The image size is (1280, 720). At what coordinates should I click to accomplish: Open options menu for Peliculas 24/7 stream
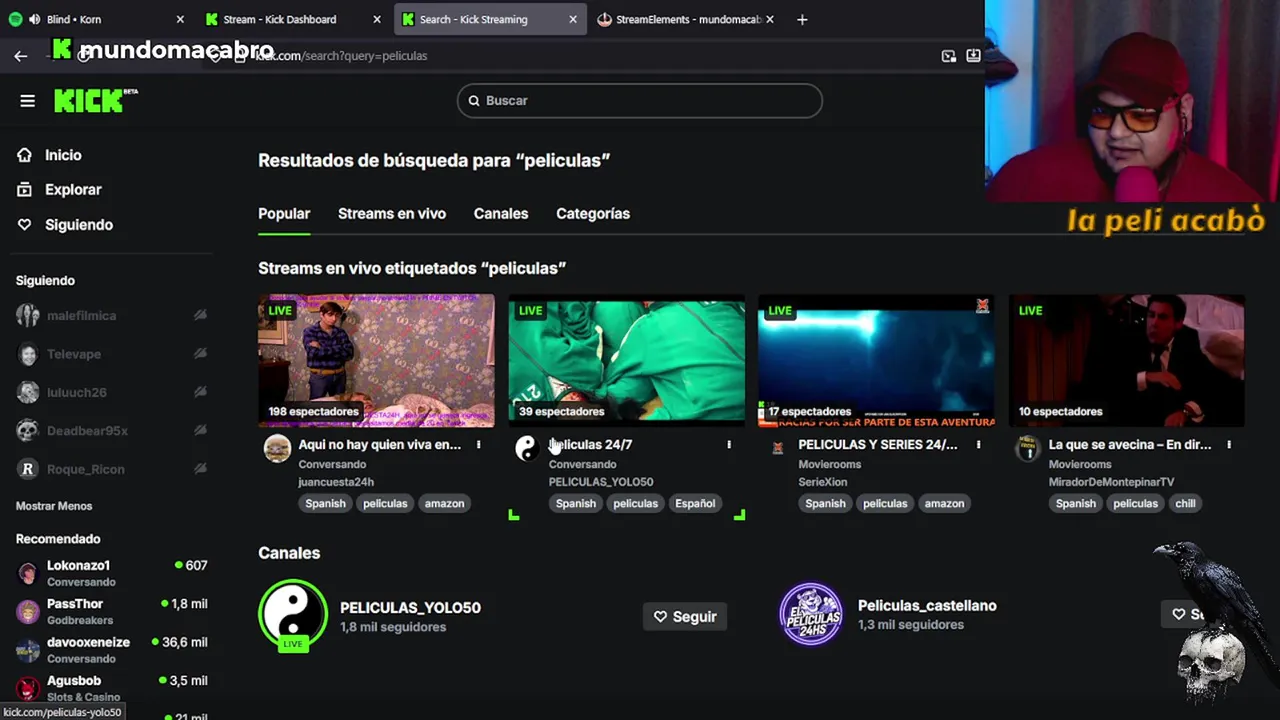(x=728, y=445)
